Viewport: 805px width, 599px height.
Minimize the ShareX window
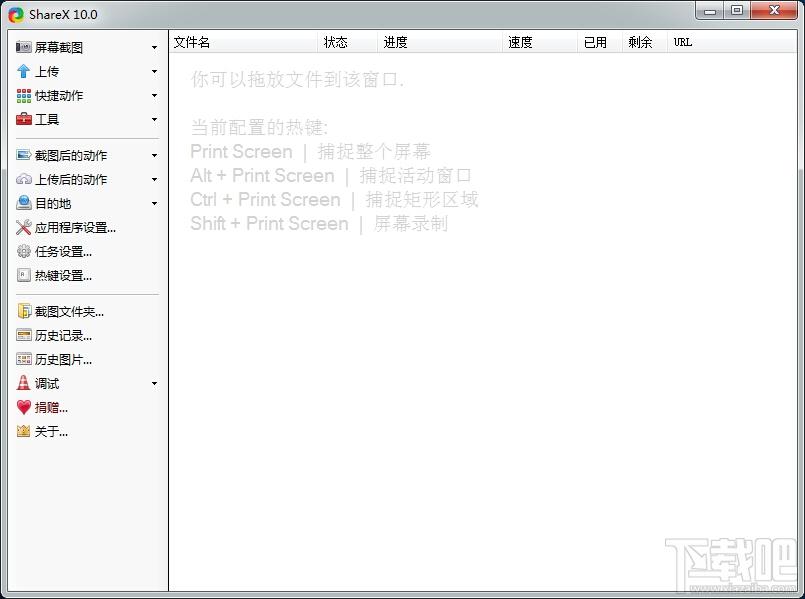pyautogui.click(x=710, y=11)
